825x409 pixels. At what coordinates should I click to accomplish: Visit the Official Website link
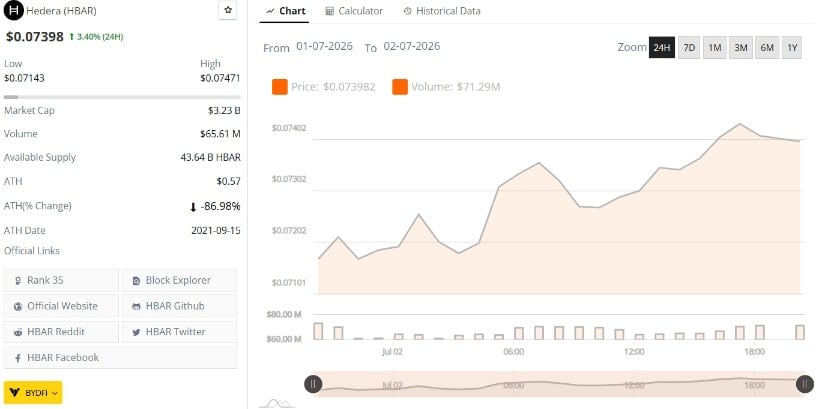pos(61,306)
